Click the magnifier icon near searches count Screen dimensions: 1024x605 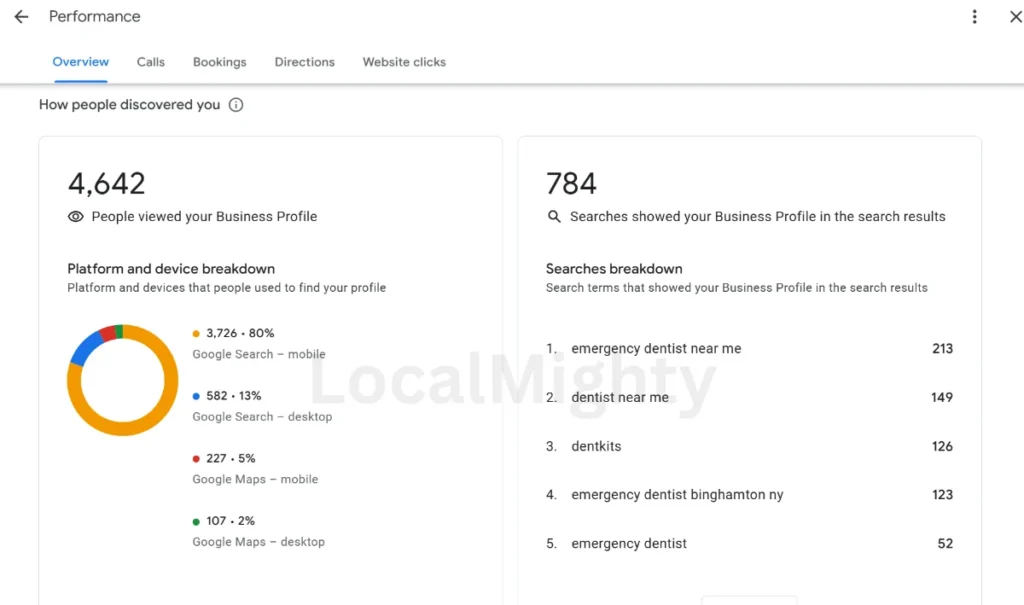click(x=554, y=216)
